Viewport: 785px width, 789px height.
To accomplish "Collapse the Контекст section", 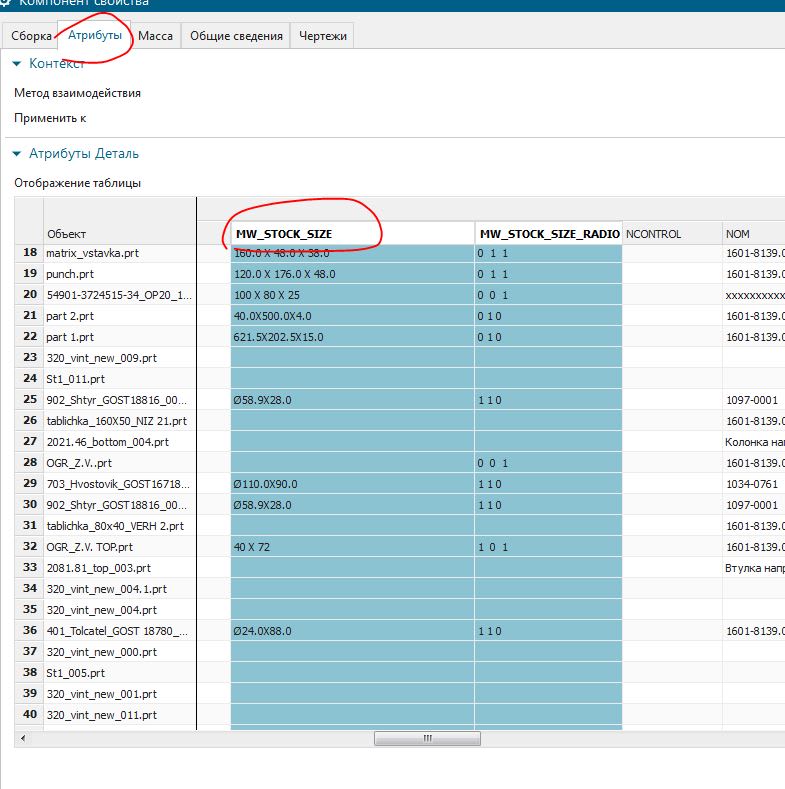I will (17, 63).
